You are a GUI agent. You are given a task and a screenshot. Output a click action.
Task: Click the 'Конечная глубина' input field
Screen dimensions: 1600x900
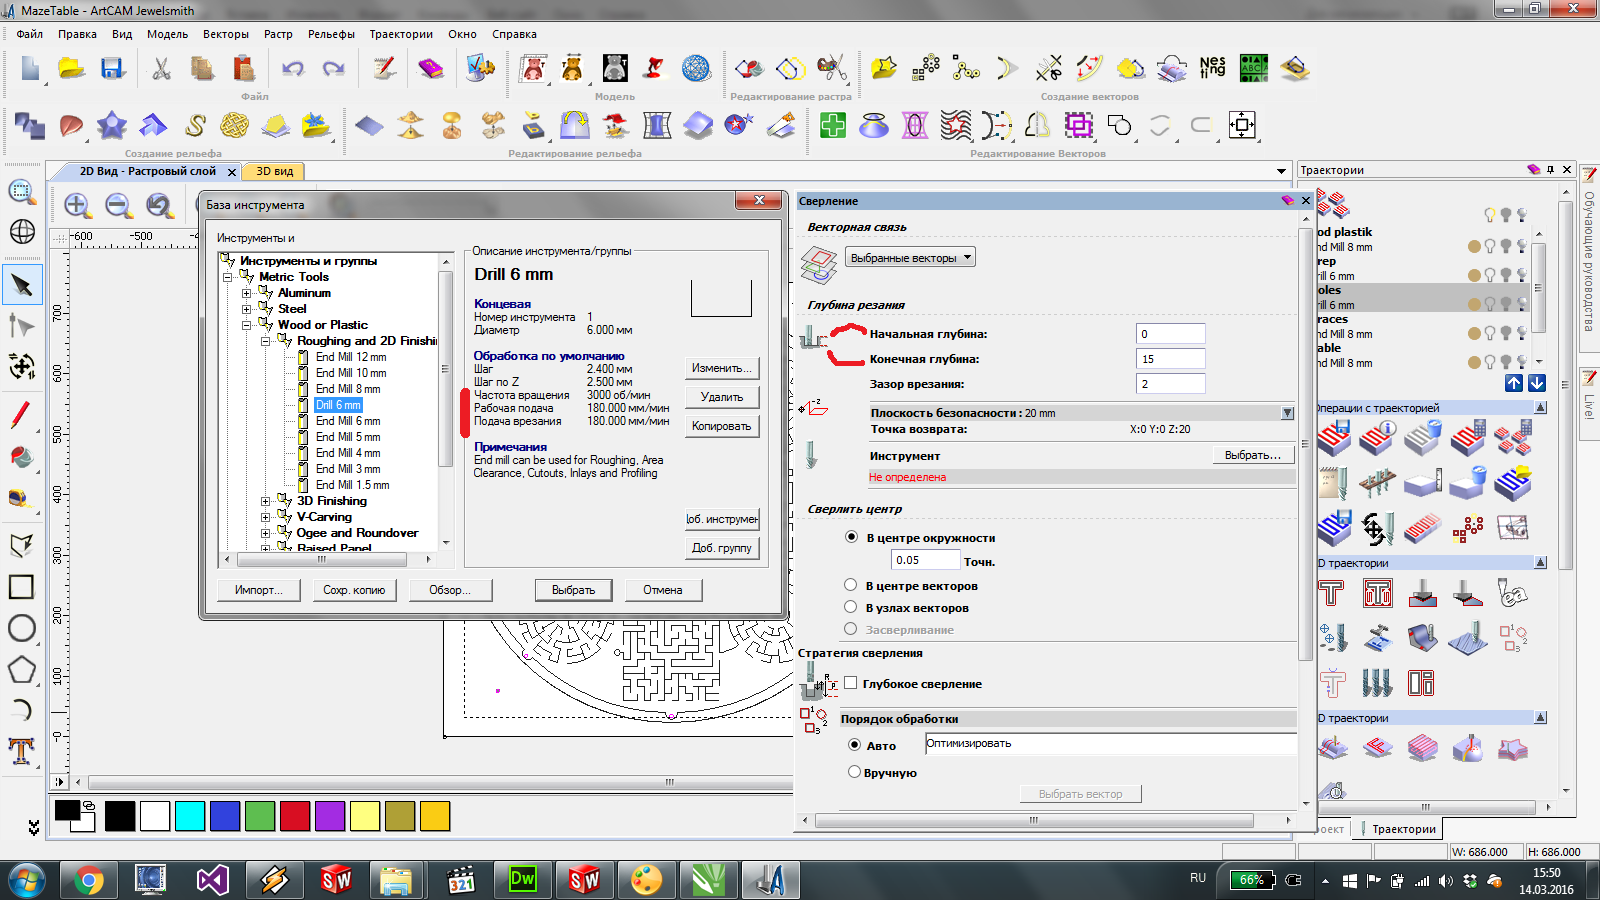click(x=1171, y=359)
